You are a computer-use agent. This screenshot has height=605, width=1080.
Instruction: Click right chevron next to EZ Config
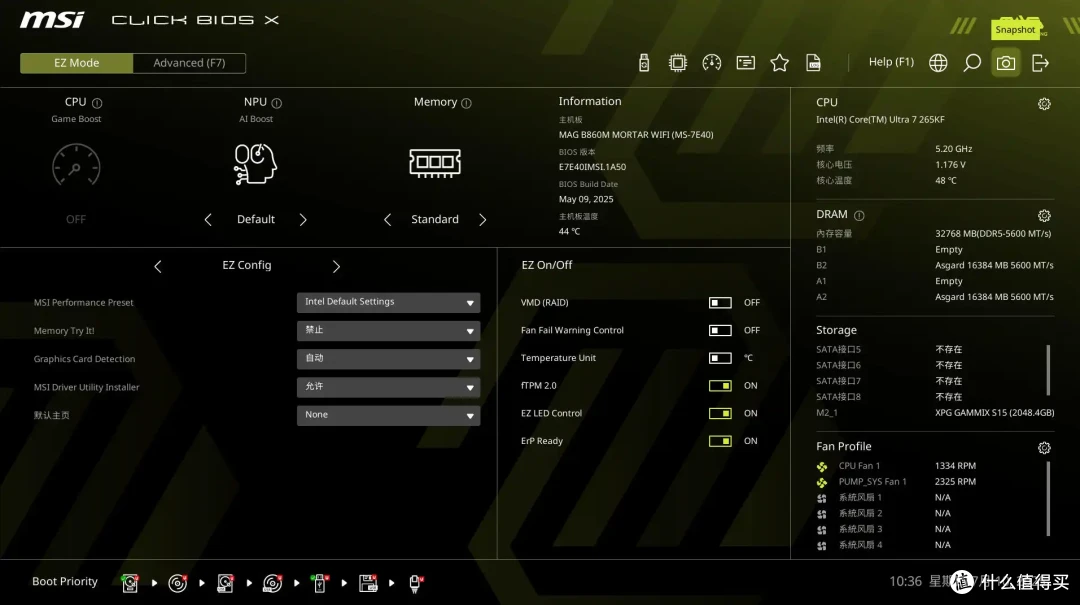pos(336,266)
